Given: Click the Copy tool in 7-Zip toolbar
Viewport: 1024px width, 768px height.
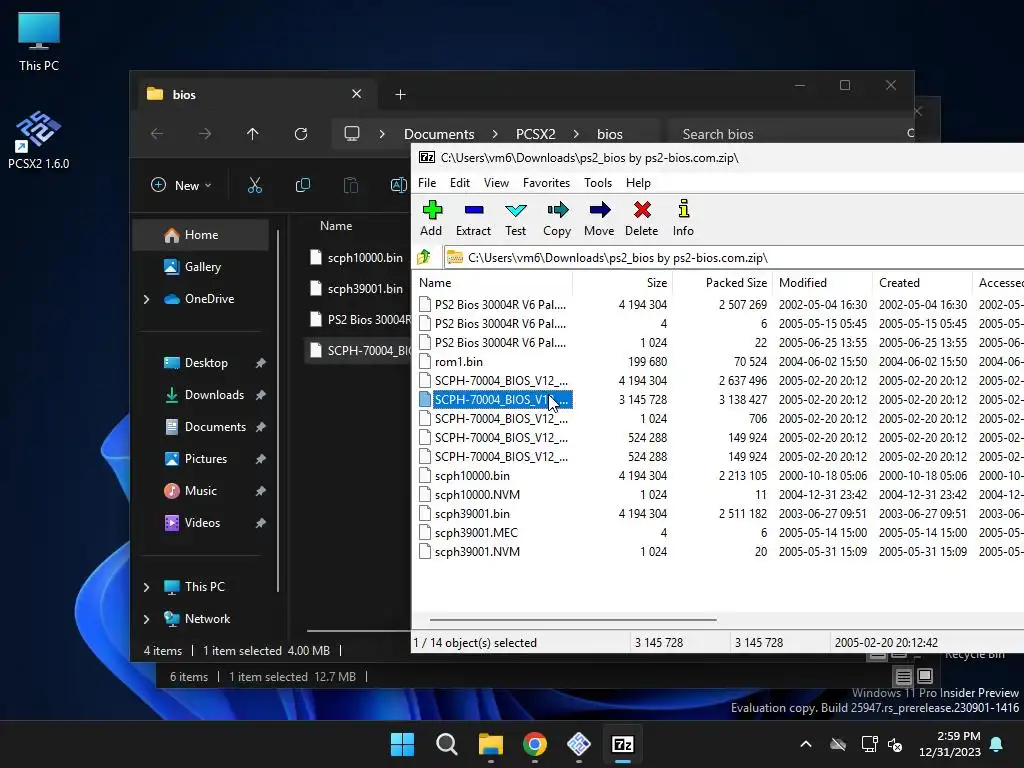Looking at the screenshot, I should 557,218.
